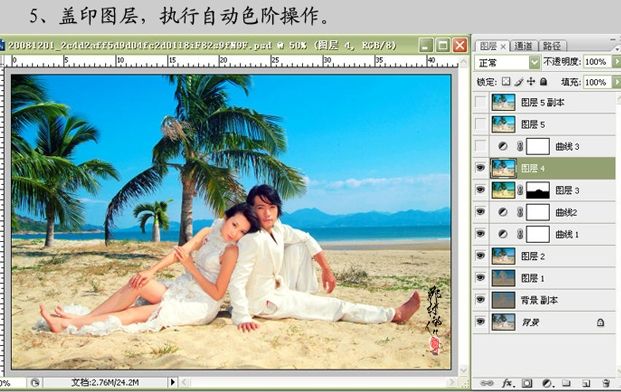
Task: Click the mask link chain on 曲线2
Action: coord(520,212)
